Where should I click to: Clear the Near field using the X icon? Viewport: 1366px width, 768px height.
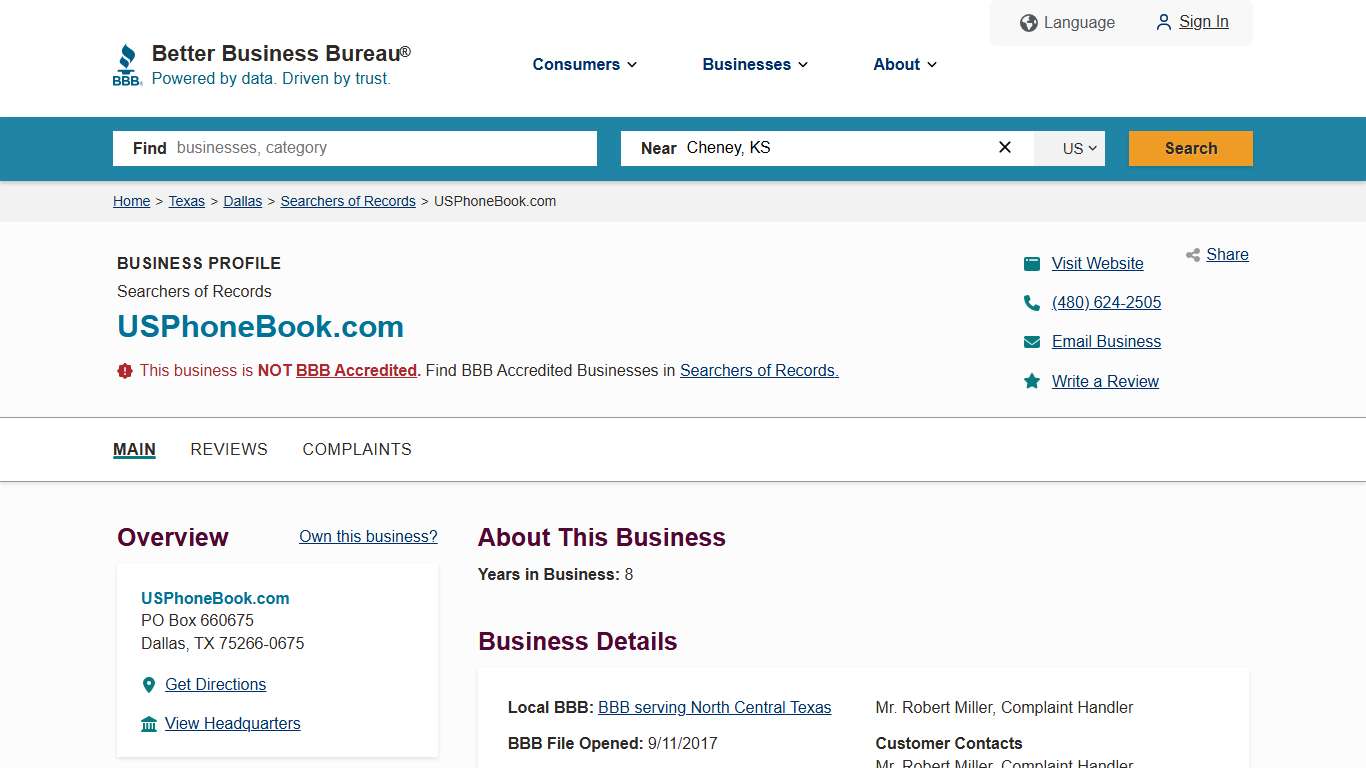[1004, 147]
